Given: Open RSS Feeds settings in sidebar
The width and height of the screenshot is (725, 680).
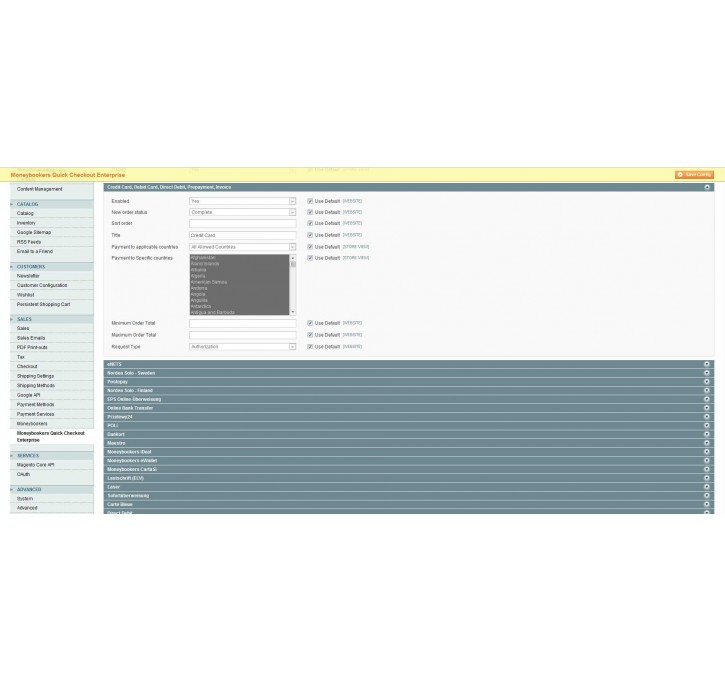Looking at the screenshot, I should 29,242.
